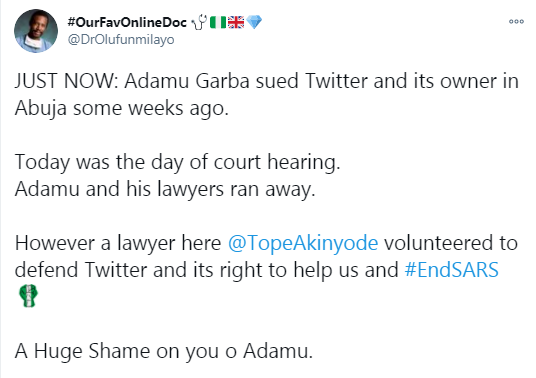
Task: Click the "A Huge Shame on you o Adamu" line
Action: [x=164, y=351]
